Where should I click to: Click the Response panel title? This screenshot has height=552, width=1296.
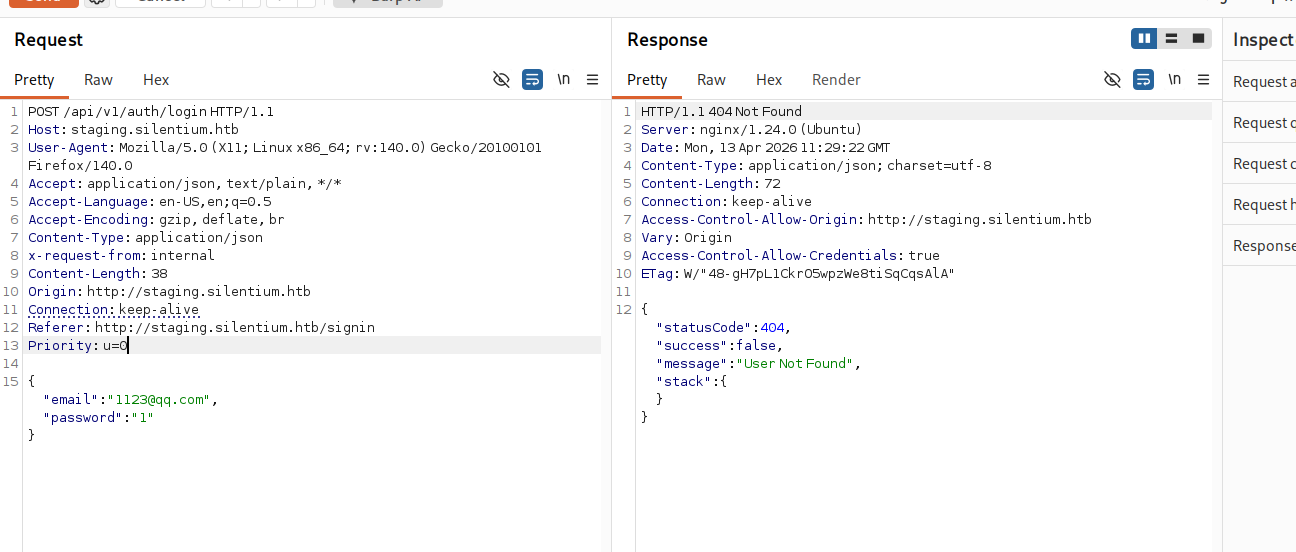coord(667,40)
